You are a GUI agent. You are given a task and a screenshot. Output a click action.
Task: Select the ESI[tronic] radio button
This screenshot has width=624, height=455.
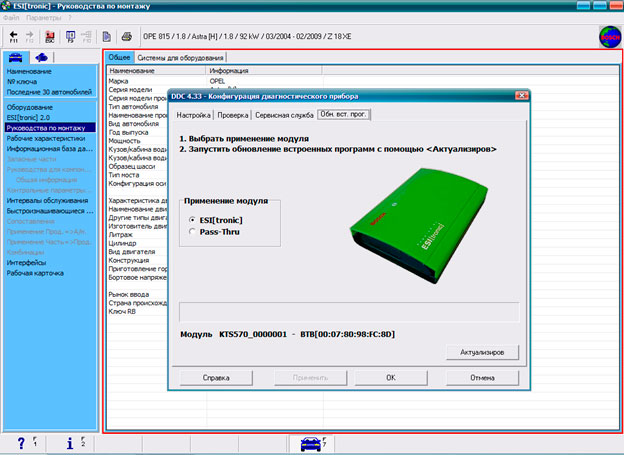click(191, 219)
